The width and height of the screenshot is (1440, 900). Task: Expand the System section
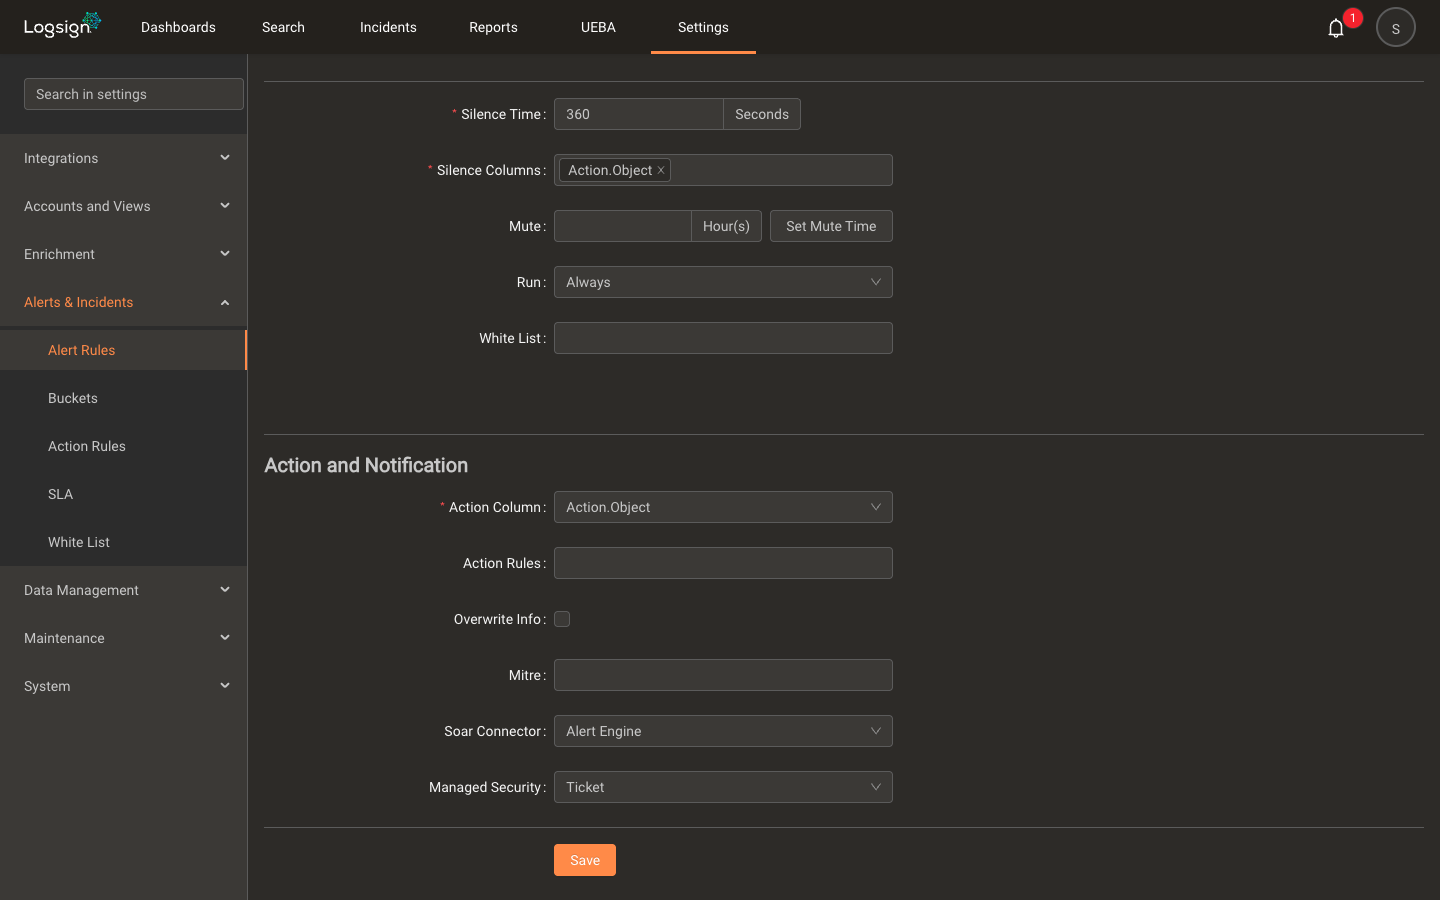point(123,686)
